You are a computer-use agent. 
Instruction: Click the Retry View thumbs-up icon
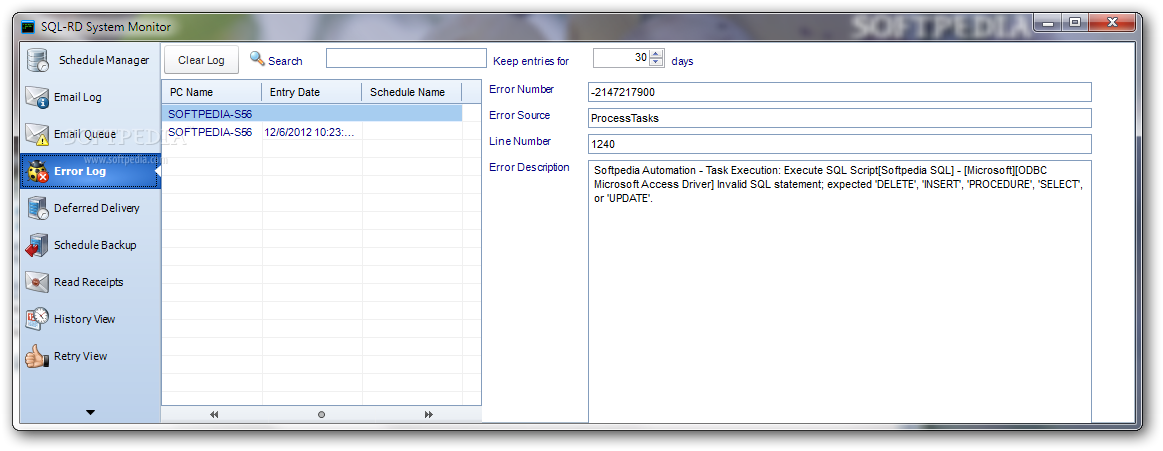pyautogui.click(x=38, y=357)
